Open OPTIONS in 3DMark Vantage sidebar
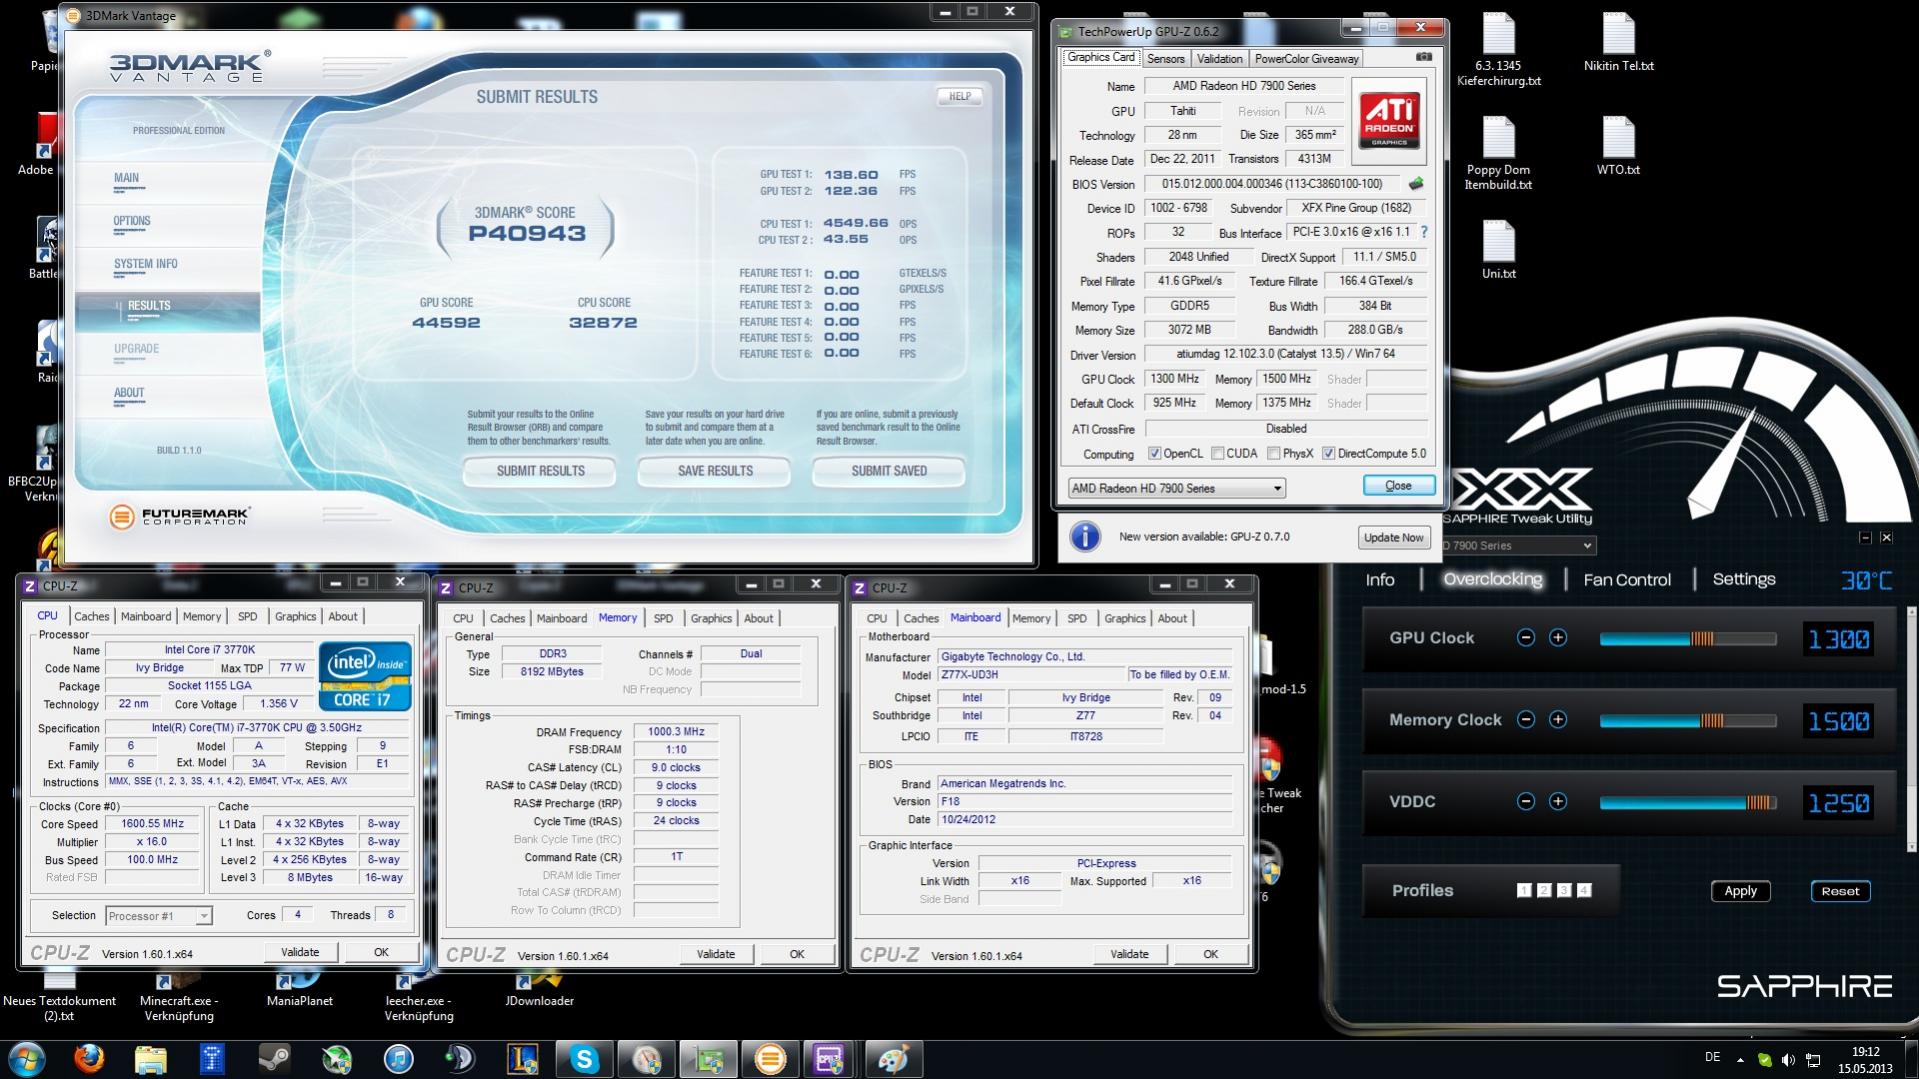The height and width of the screenshot is (1079, 1919). point(132,221)
